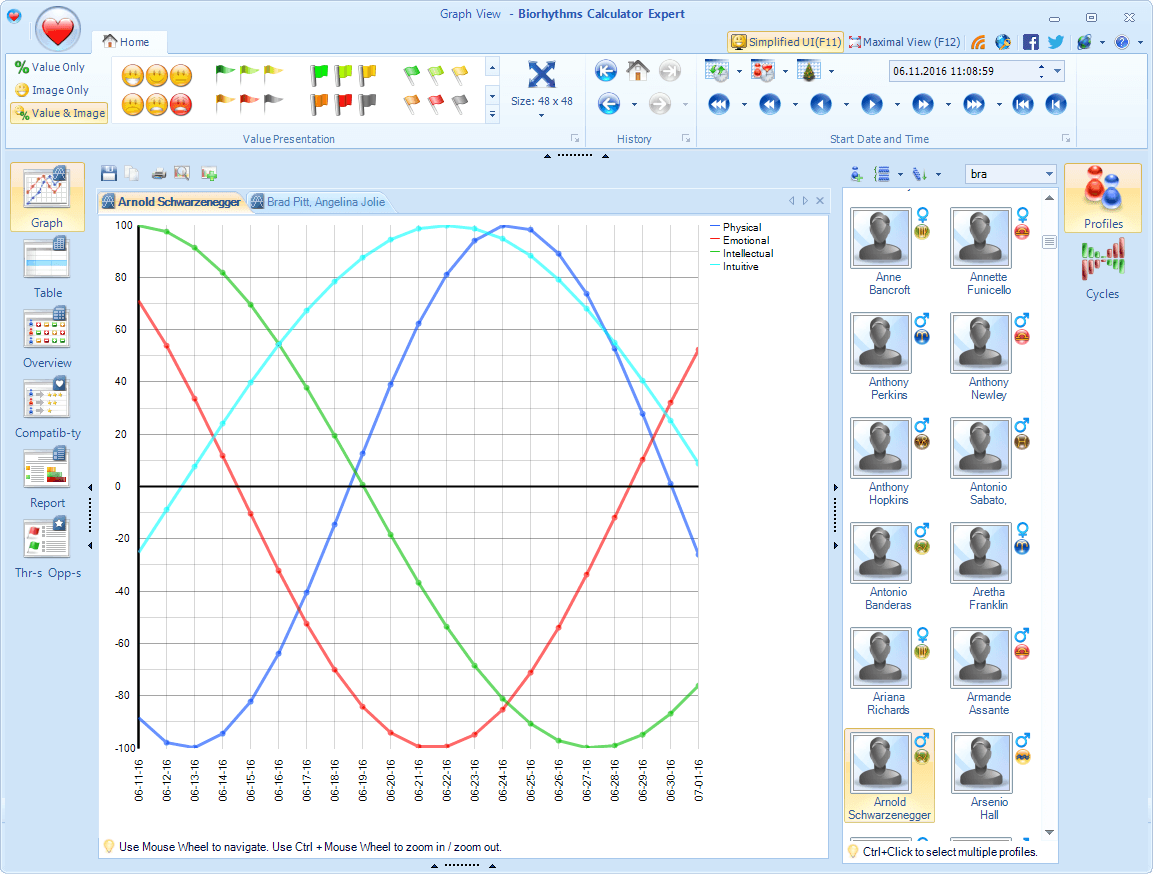Click the print icon in graph toolbar

click(159, 173)
